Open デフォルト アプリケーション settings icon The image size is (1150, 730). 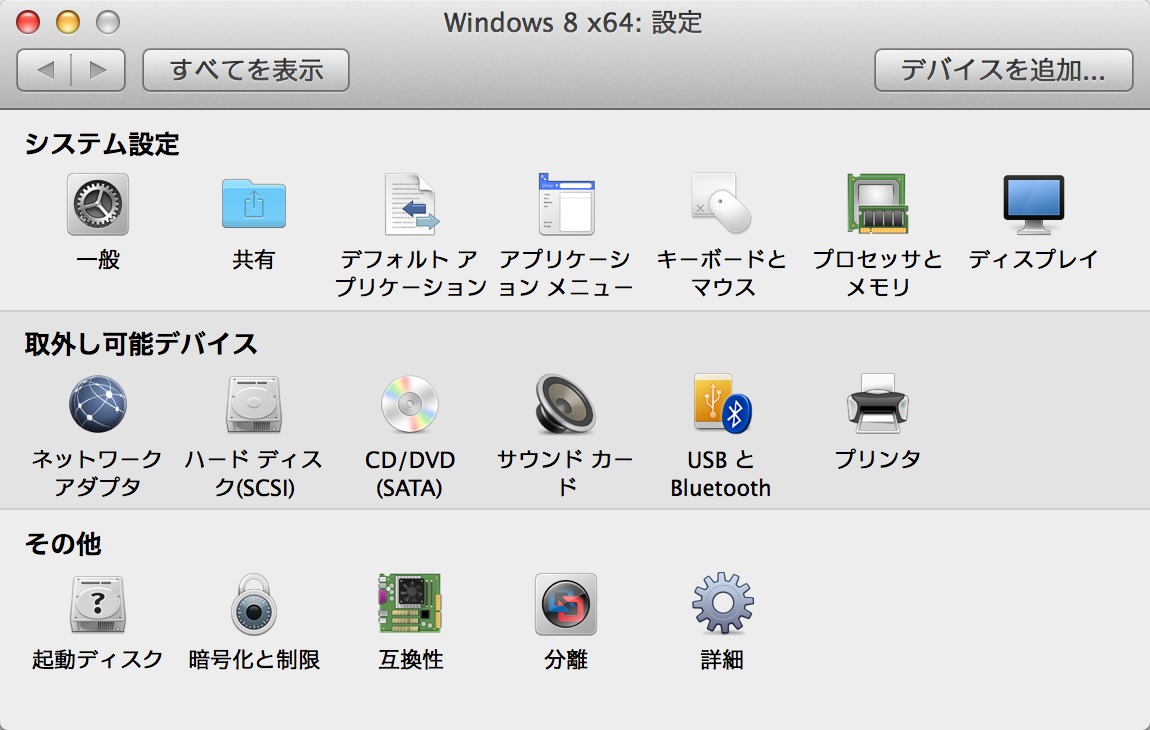coord(410,204)
